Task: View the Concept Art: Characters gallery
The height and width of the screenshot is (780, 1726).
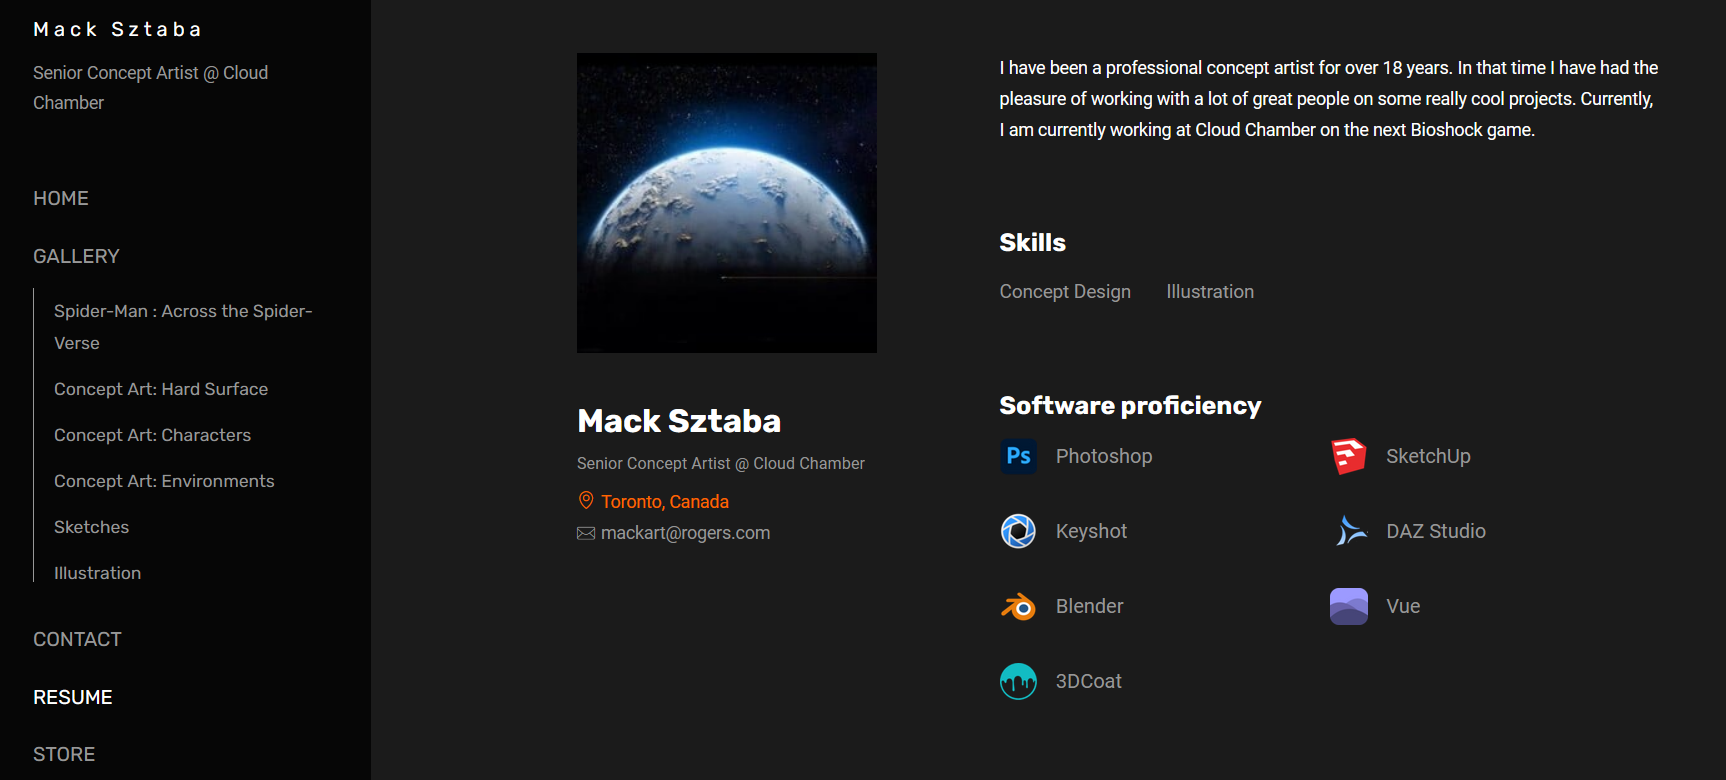Action: (x=152, y=435)
